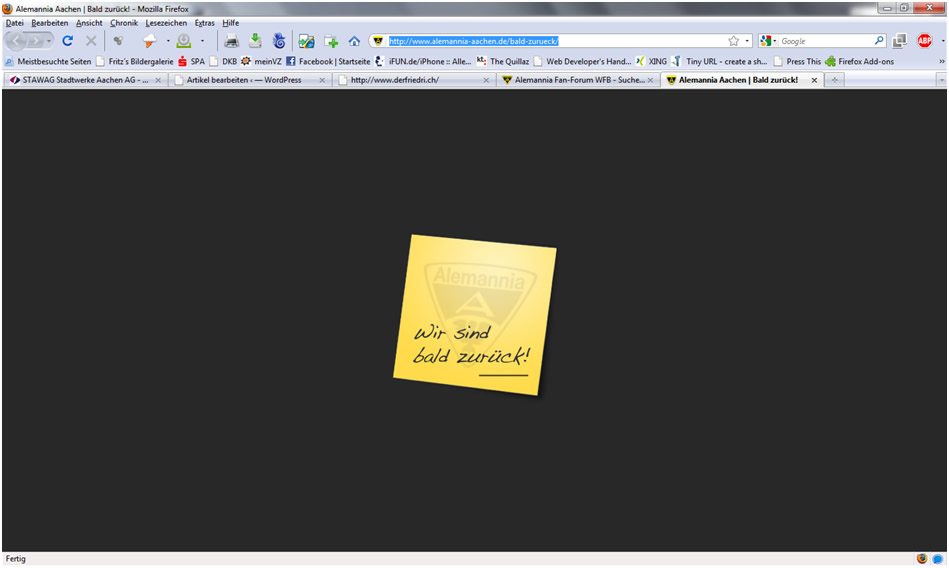
Task: Click the Adblock Plus ABP icon
Action: [x=924, y=41]
